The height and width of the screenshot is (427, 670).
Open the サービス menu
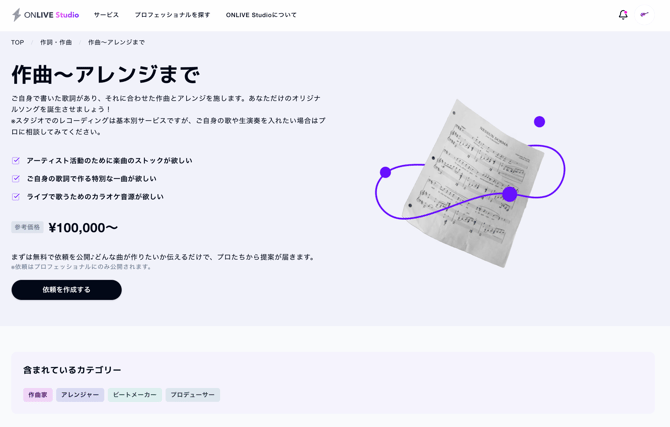click(106, 15)
